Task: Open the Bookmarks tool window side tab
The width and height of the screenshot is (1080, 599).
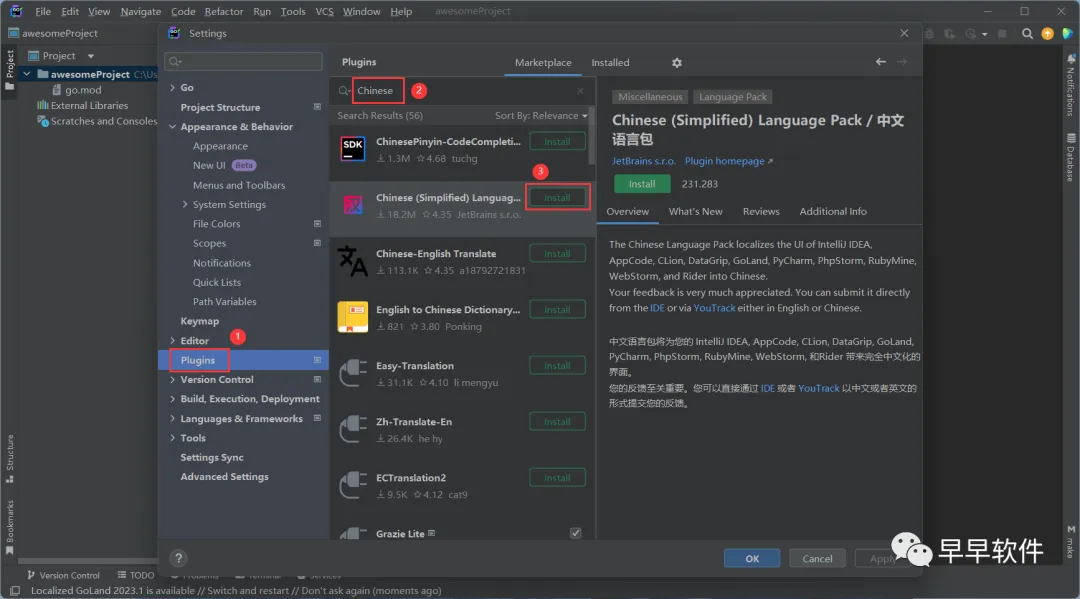Action: tap(10, 527)
